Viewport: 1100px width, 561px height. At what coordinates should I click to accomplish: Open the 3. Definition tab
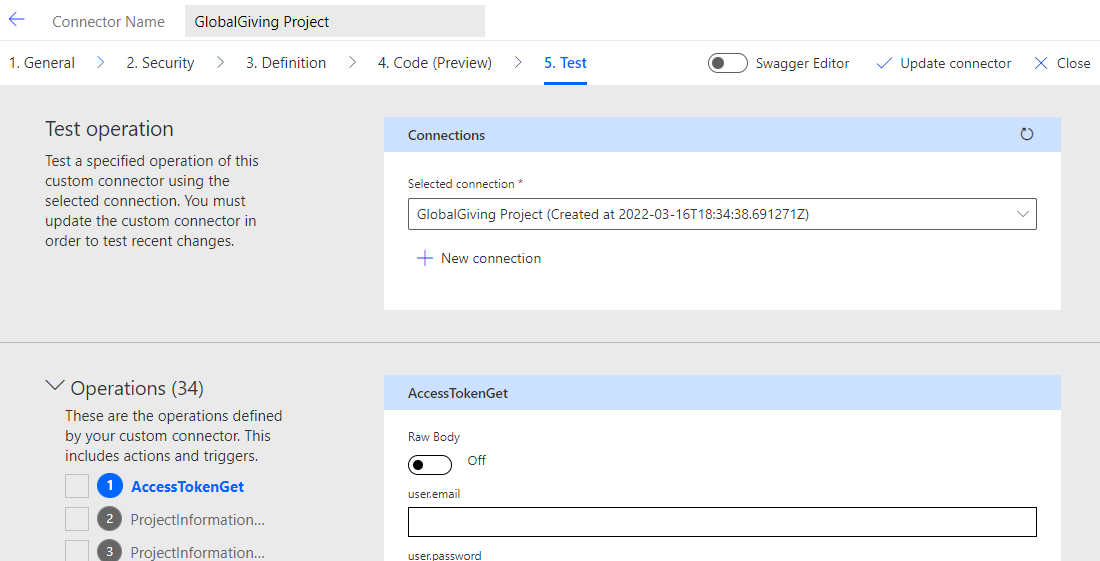coord(286,62)
